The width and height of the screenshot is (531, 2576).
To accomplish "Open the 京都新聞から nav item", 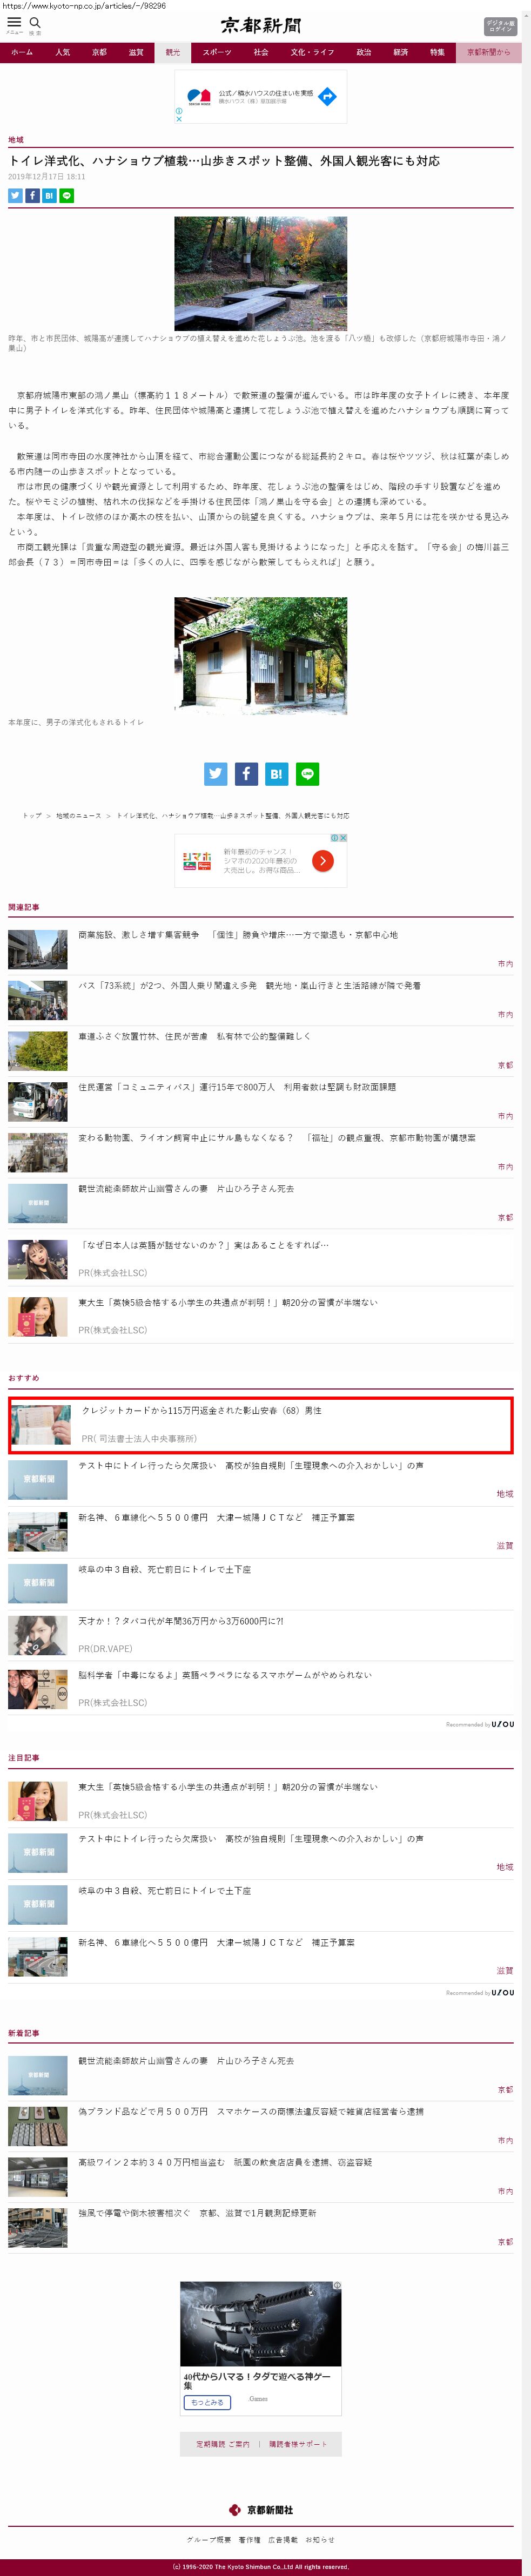I will 489,52.
